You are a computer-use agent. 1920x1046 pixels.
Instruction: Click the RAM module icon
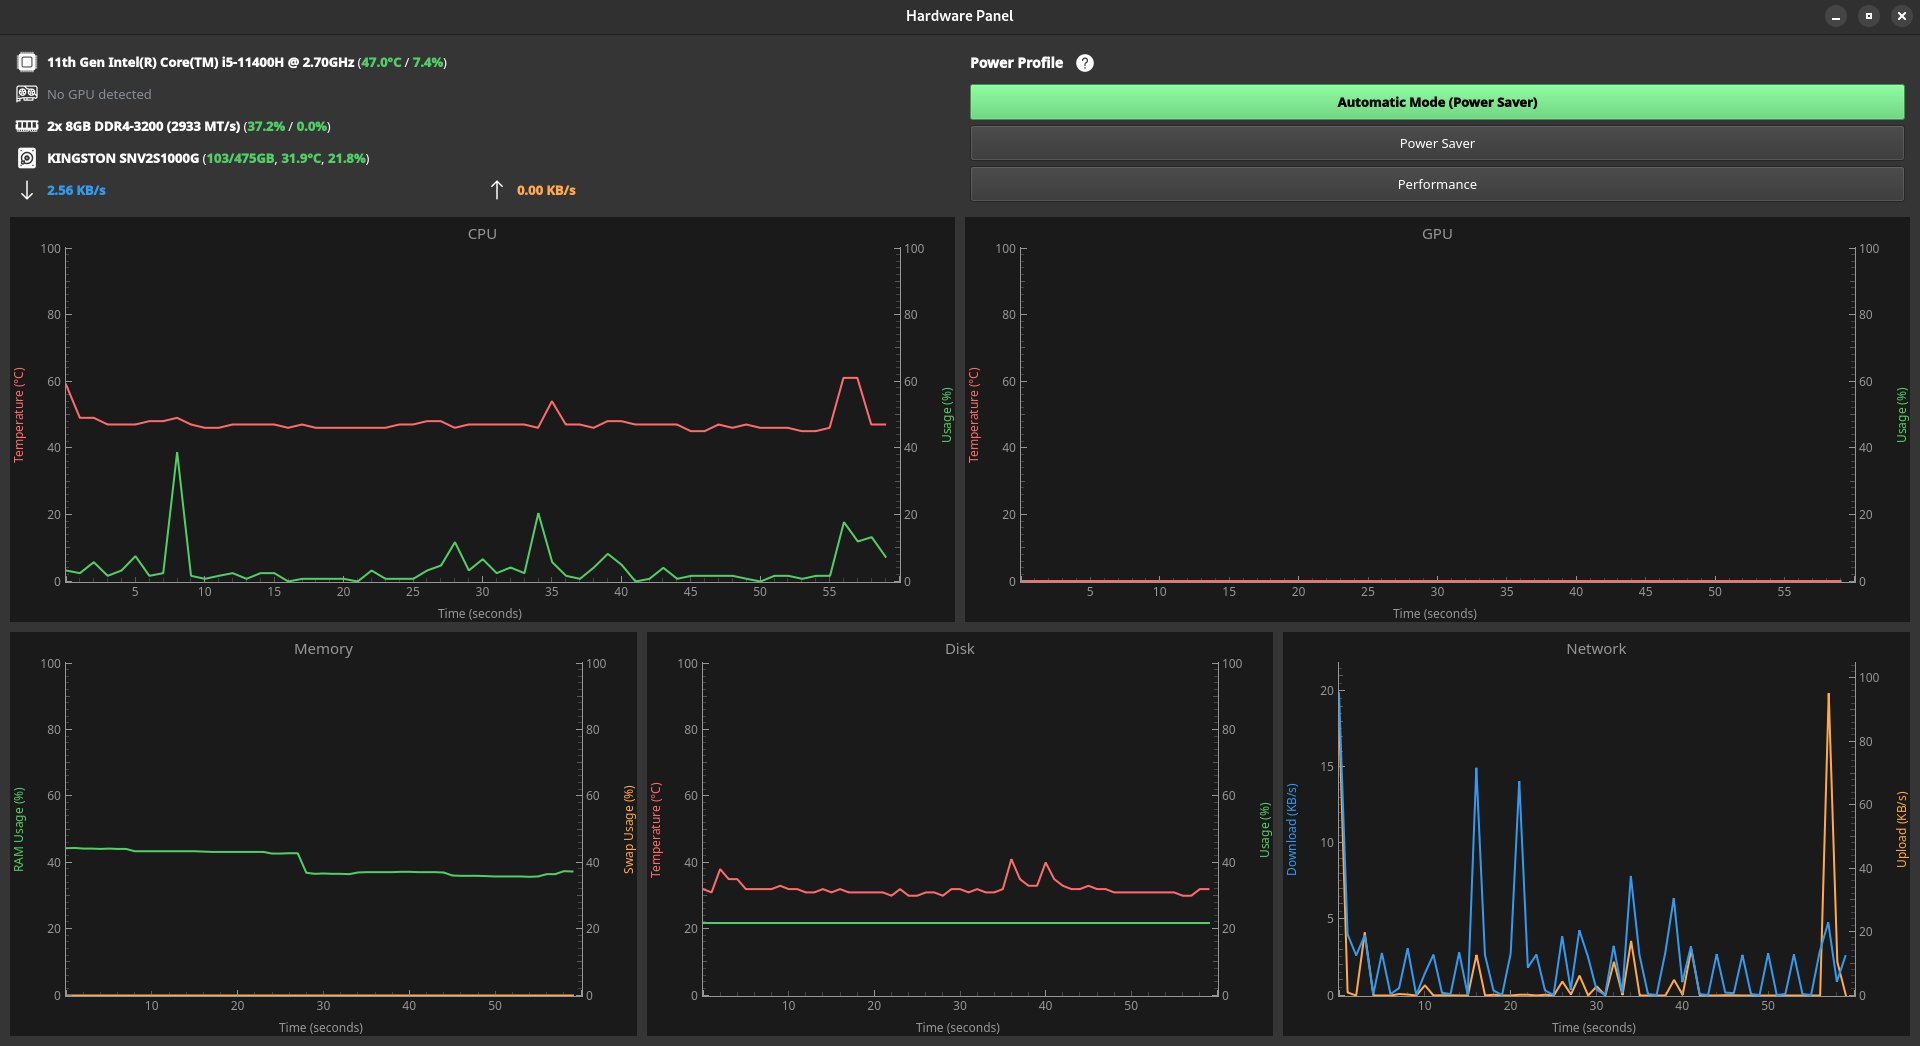[27, 126]
